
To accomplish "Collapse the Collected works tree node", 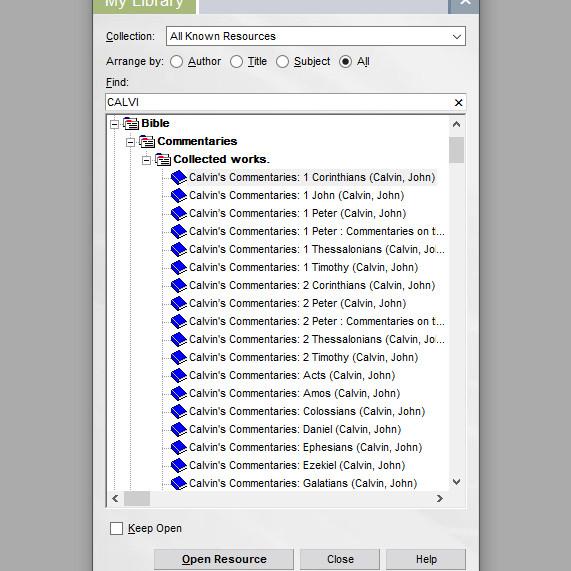I will tap(146, 160).
